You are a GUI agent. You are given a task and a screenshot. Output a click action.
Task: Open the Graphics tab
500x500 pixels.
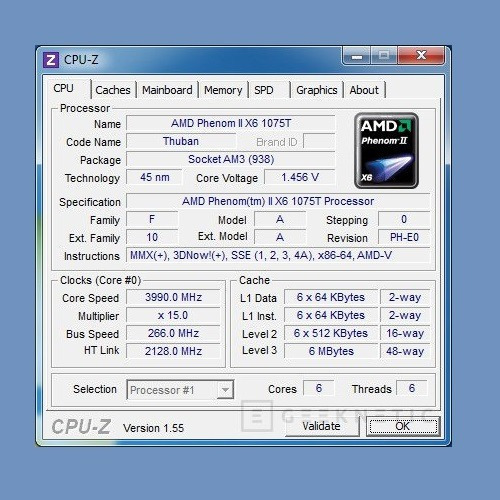(x=317, y=90)
